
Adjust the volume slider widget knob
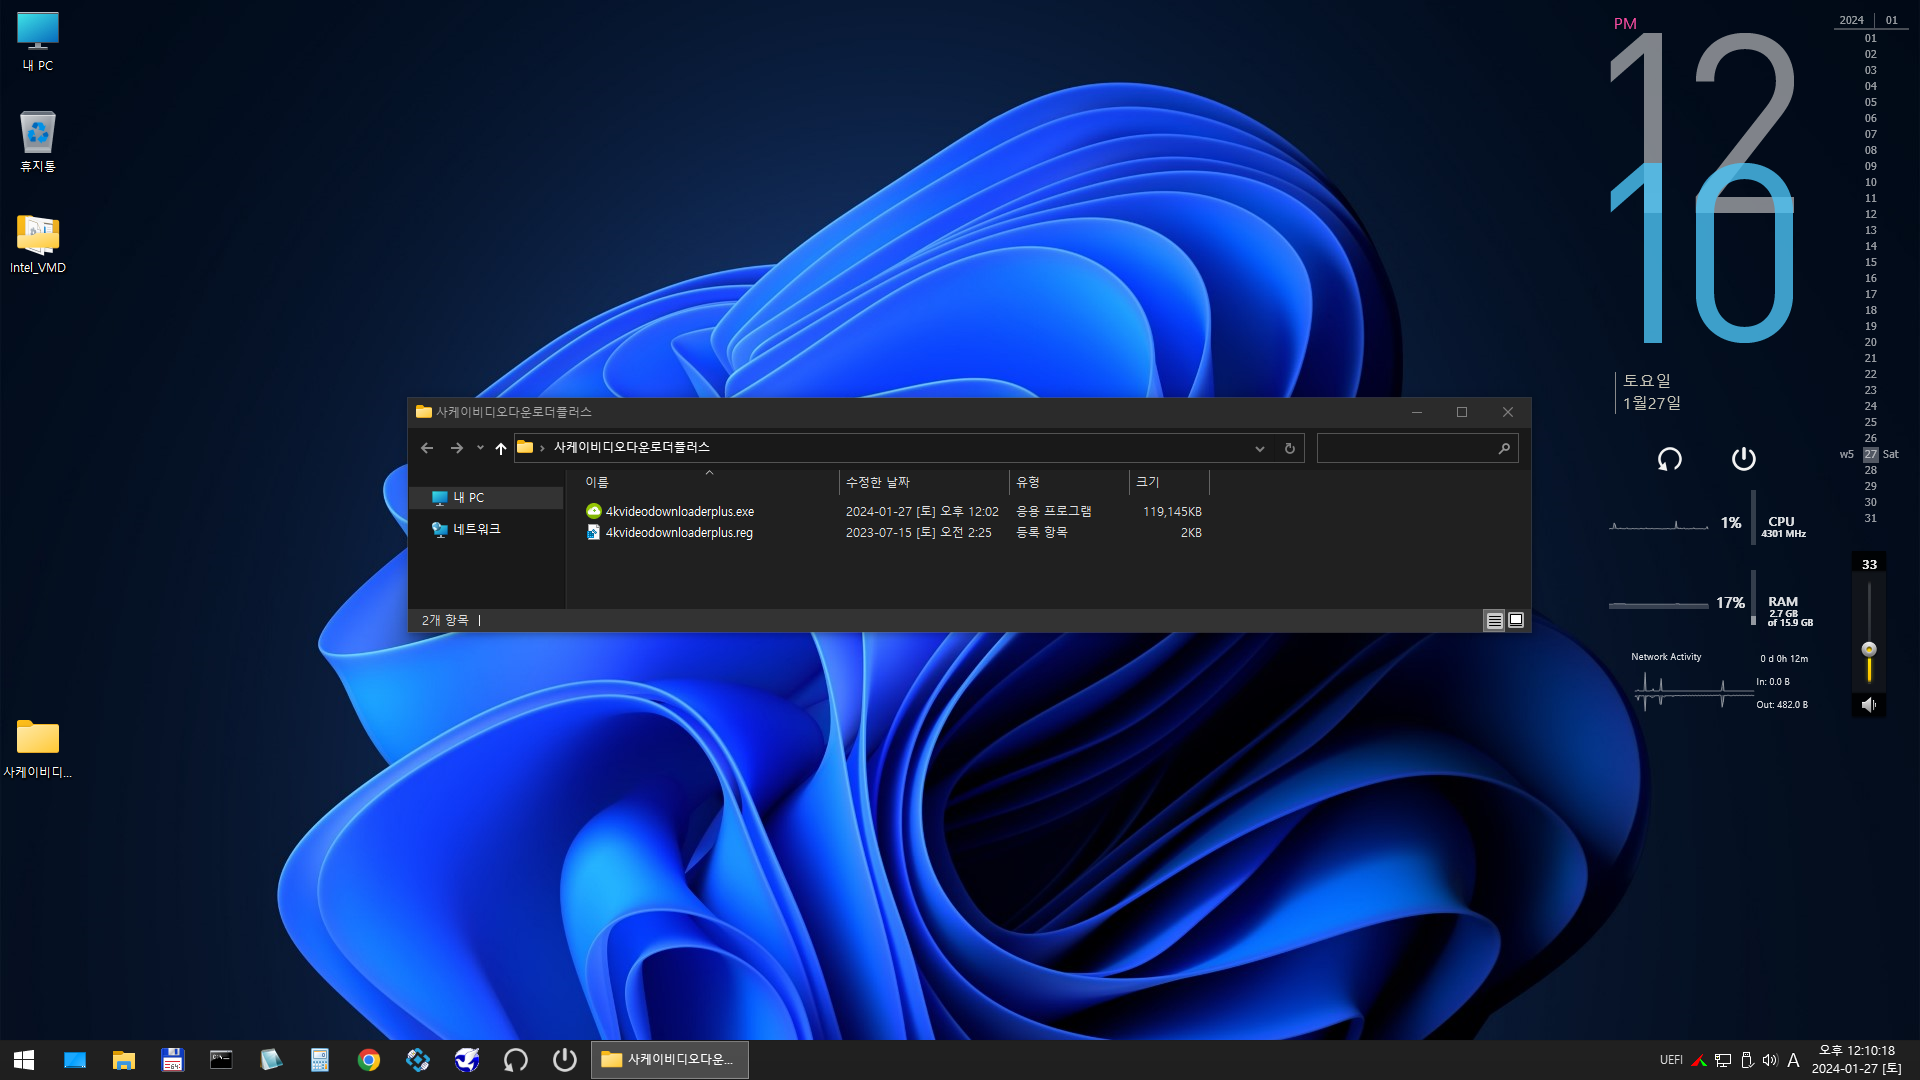[1869, 649]
